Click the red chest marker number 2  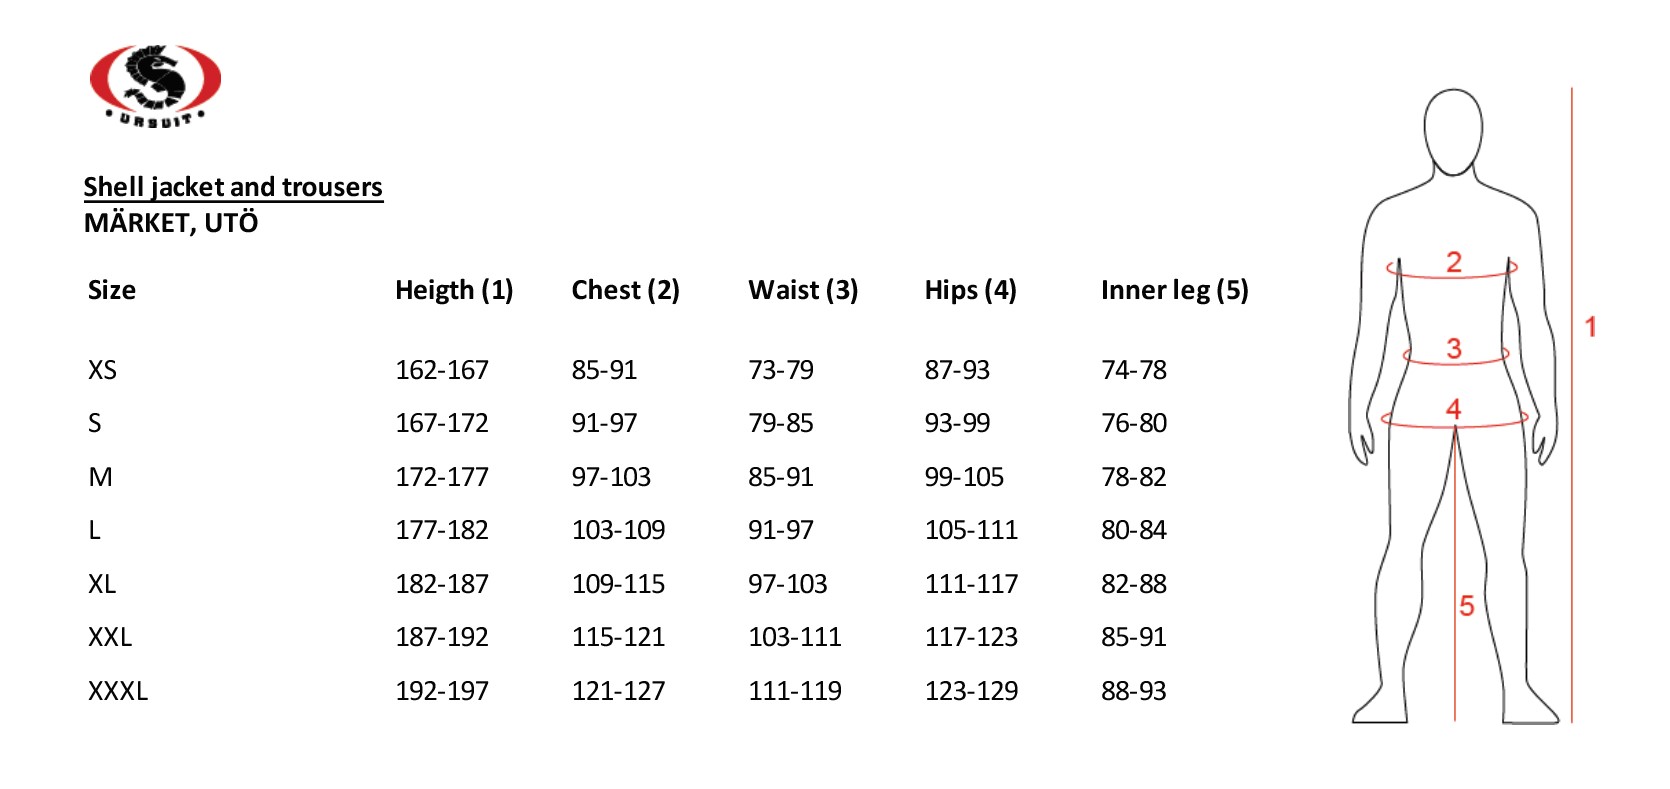pyautogui.click(x=1454, y=262)
